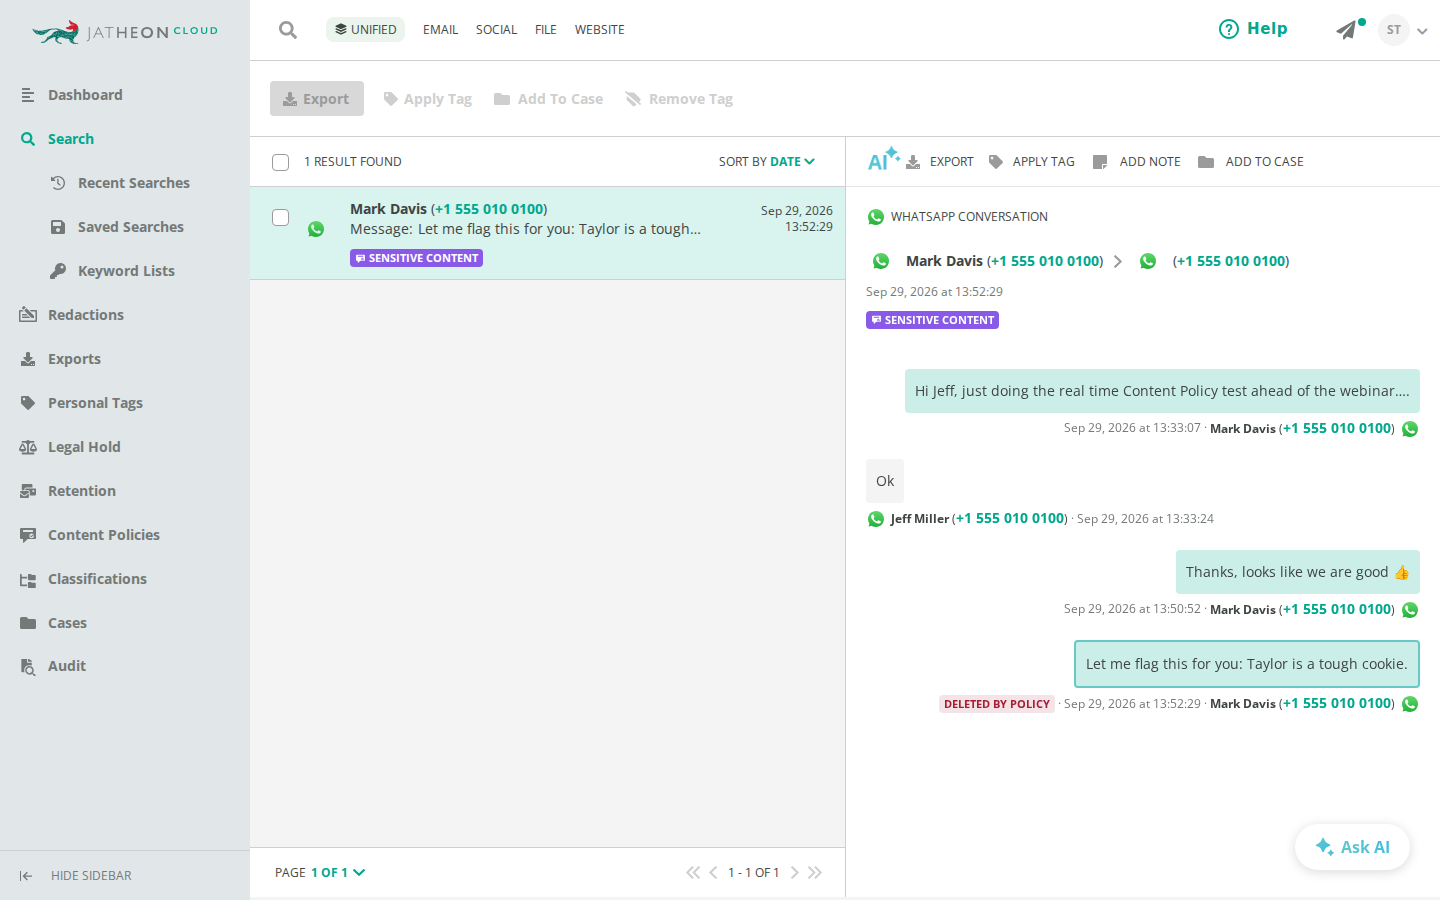Screen dimensions: 1440x900
Task: Go to previous page arrow
Action: 713,873
